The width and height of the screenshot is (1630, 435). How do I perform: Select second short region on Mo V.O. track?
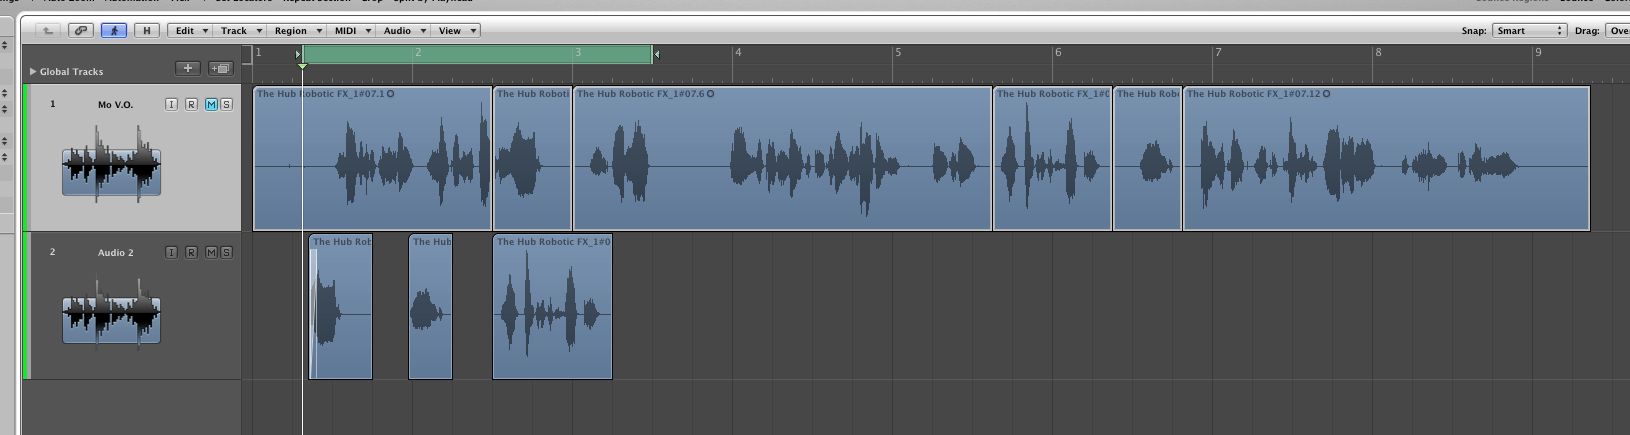click(532, 158)
